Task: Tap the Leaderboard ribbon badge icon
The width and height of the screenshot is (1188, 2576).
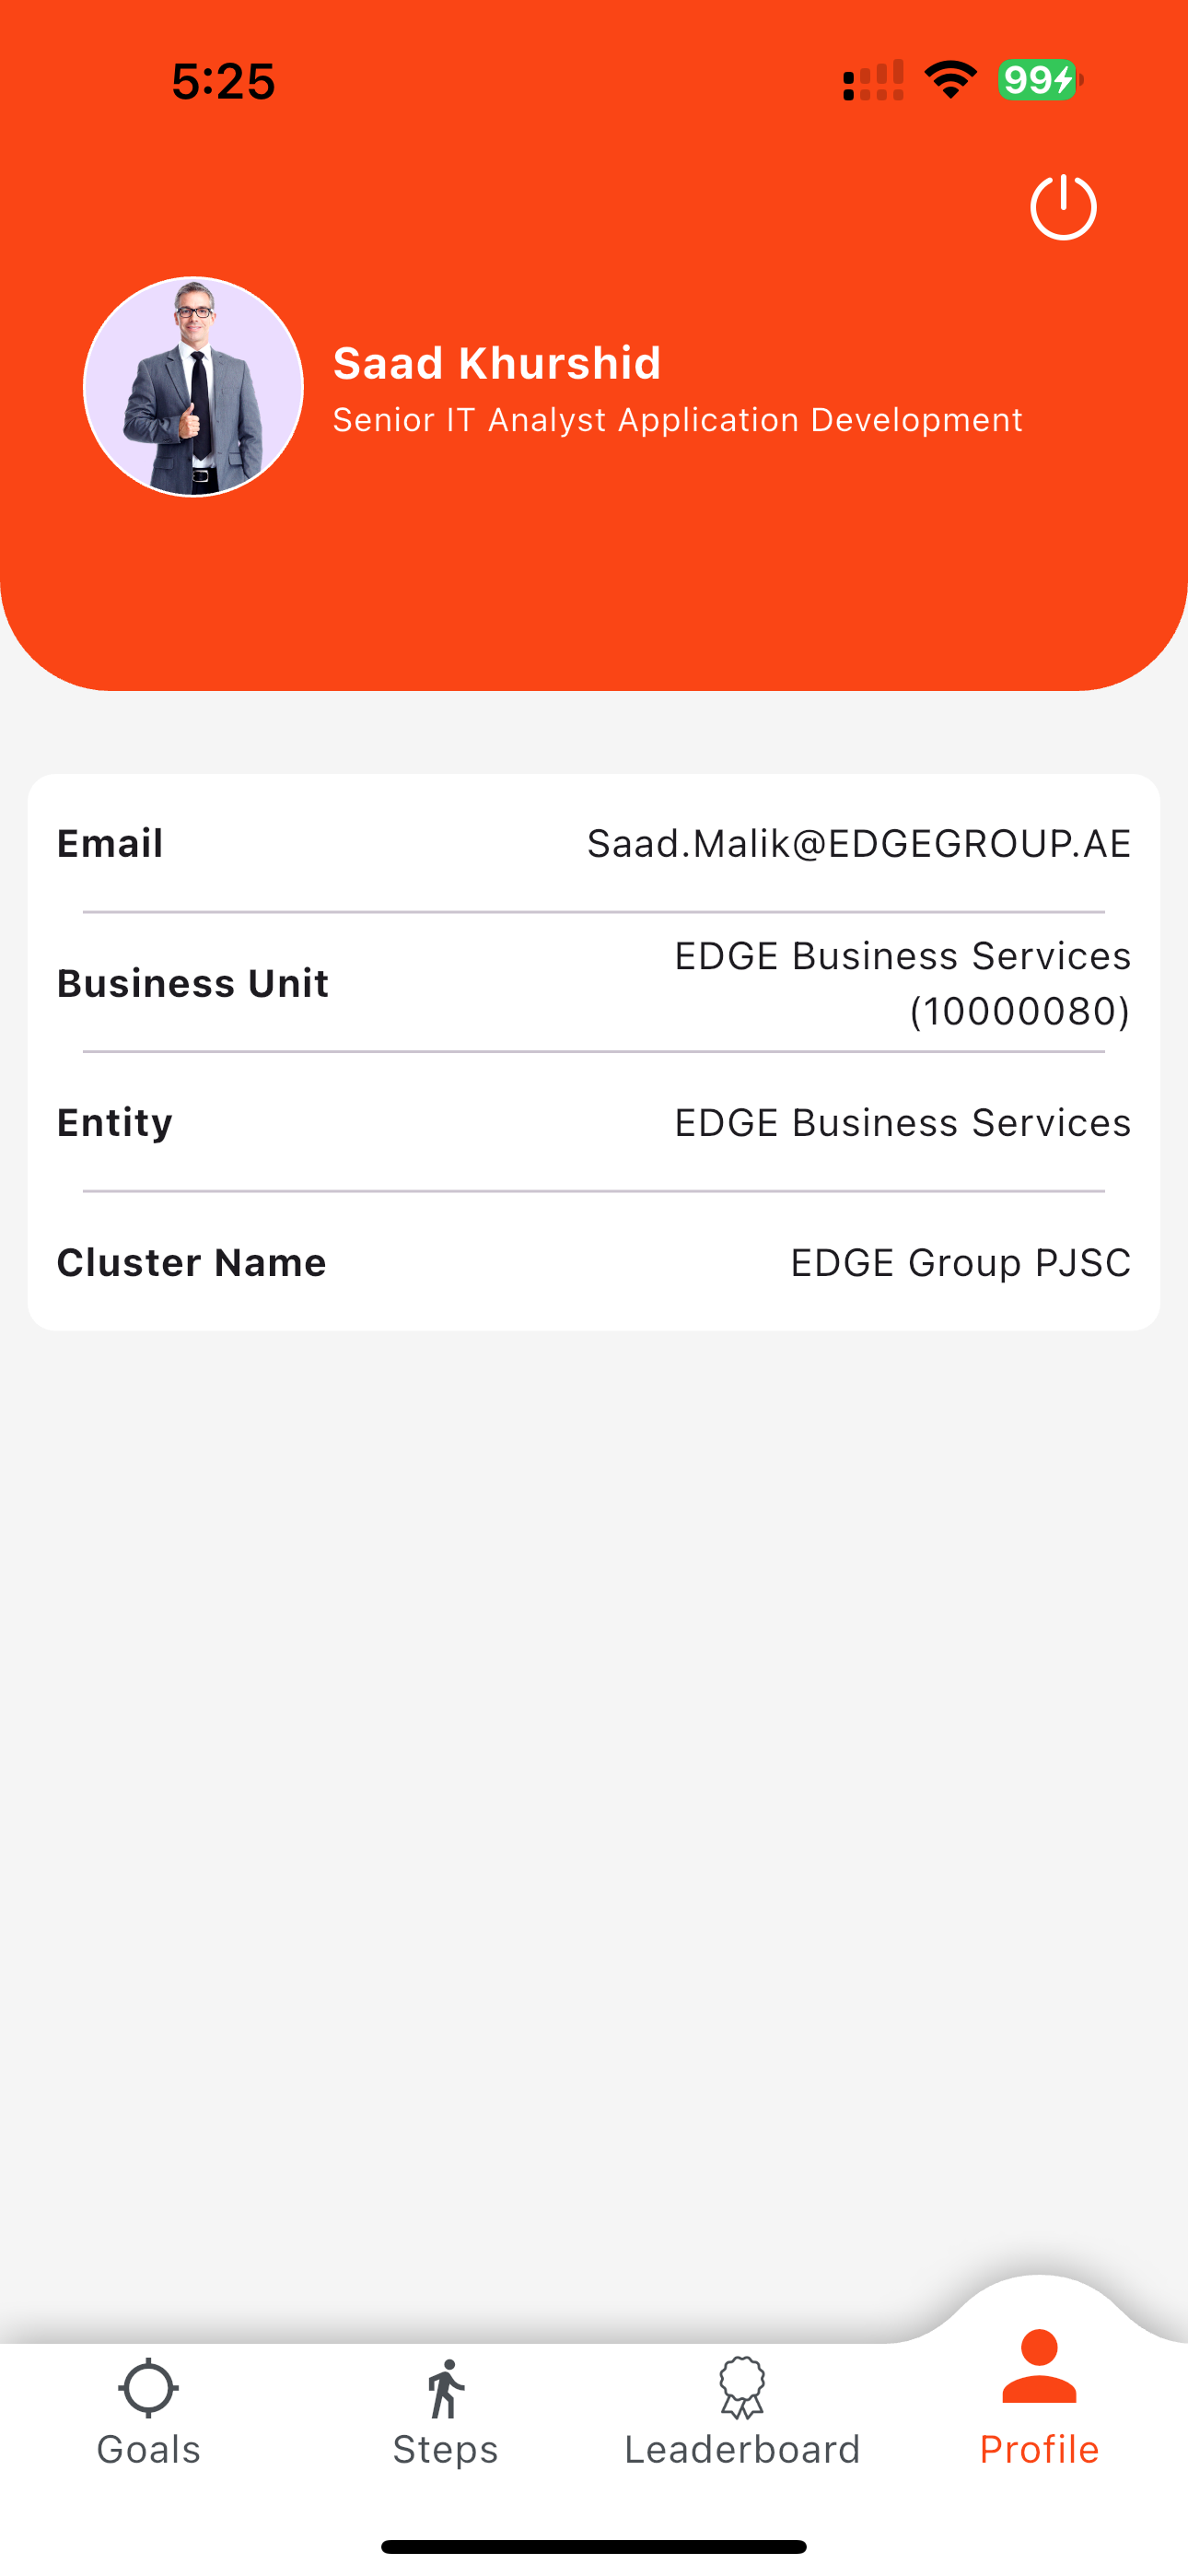Action: [742, 2388]
